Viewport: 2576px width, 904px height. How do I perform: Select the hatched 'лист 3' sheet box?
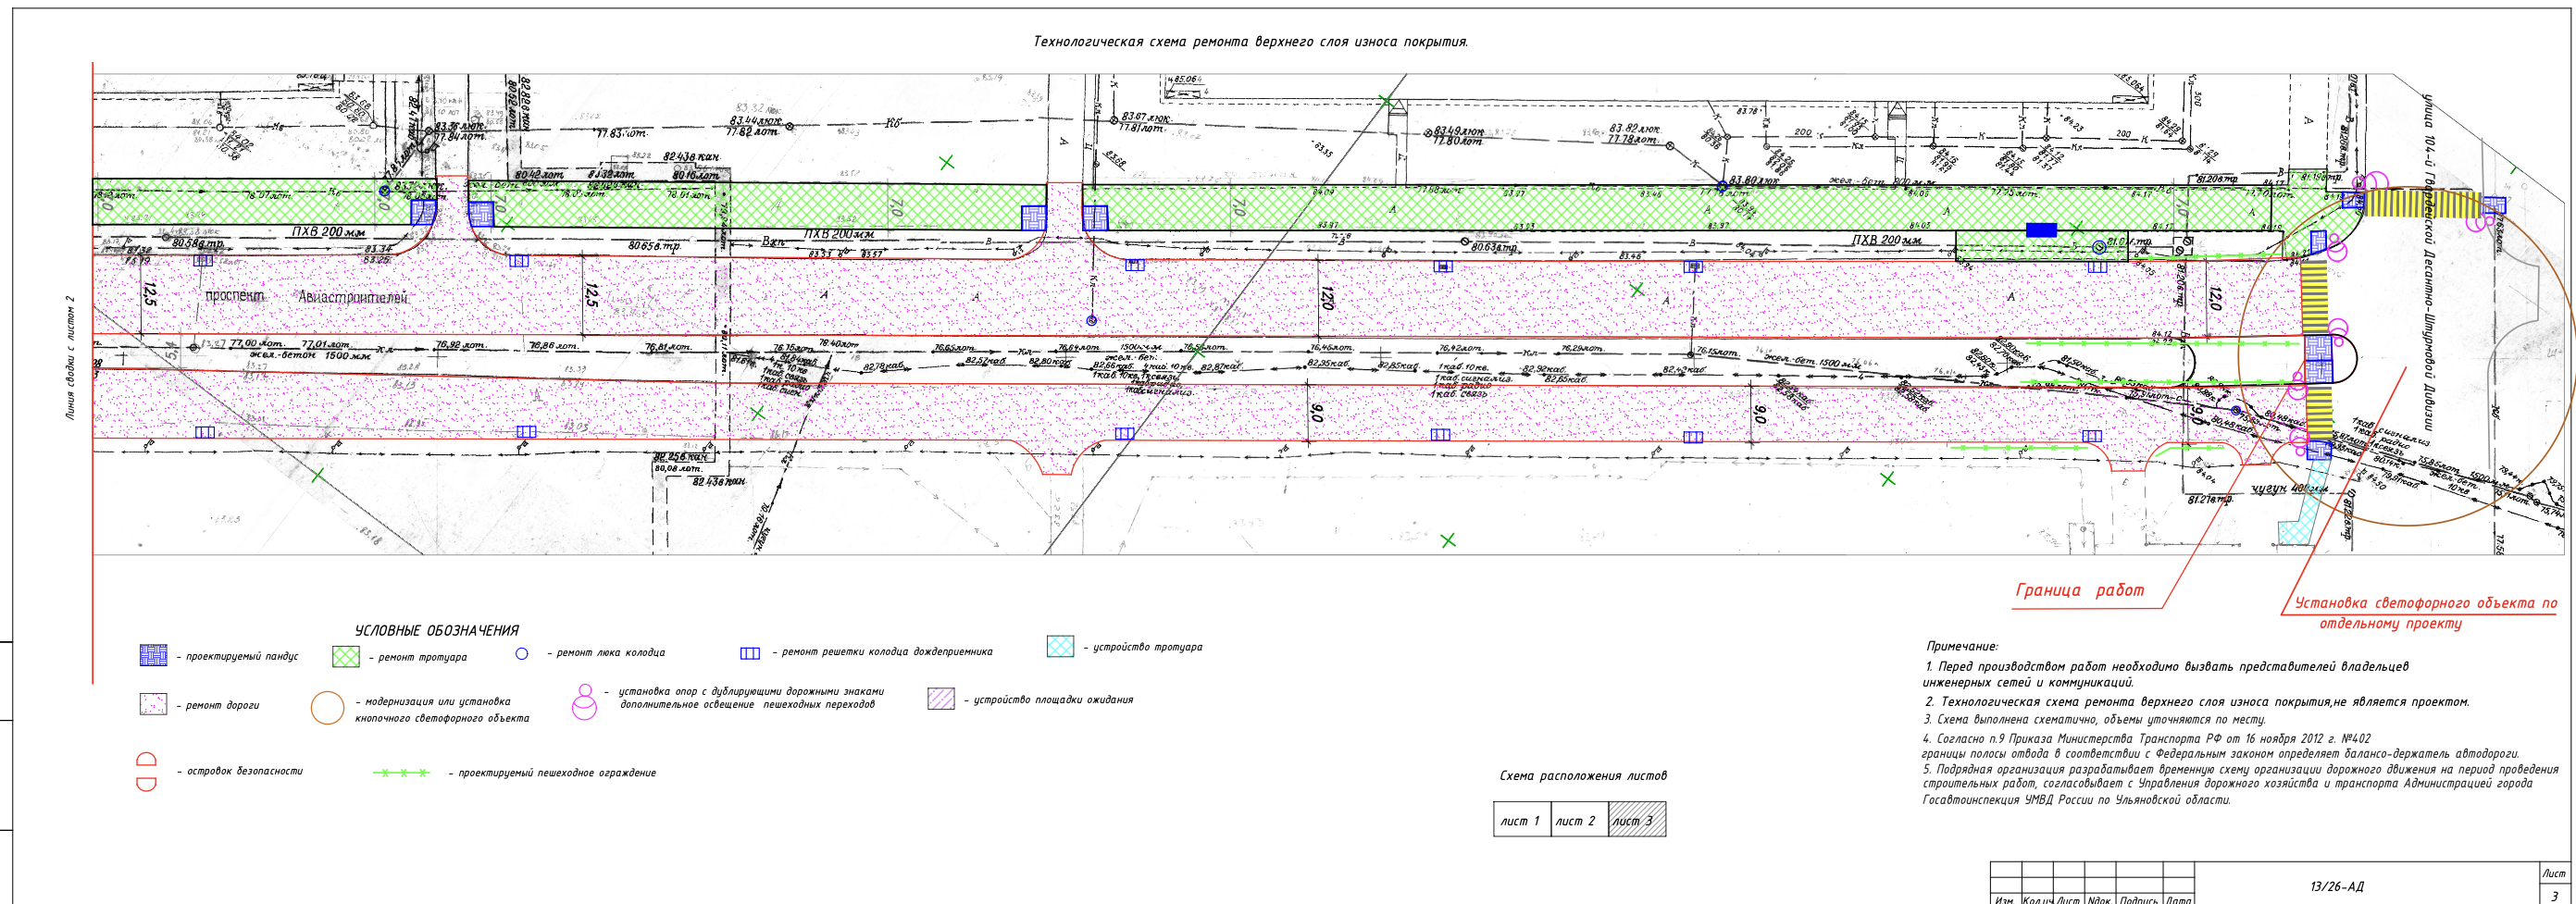pos(1634,820)
